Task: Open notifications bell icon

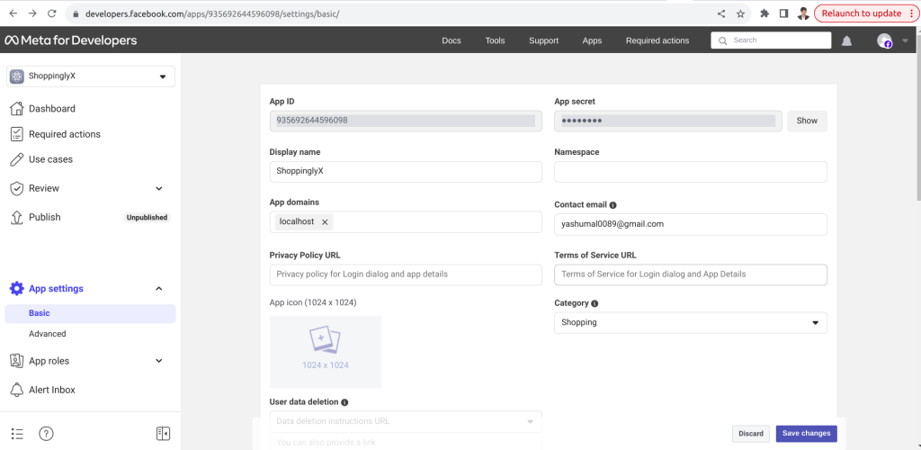Action: 847,41
